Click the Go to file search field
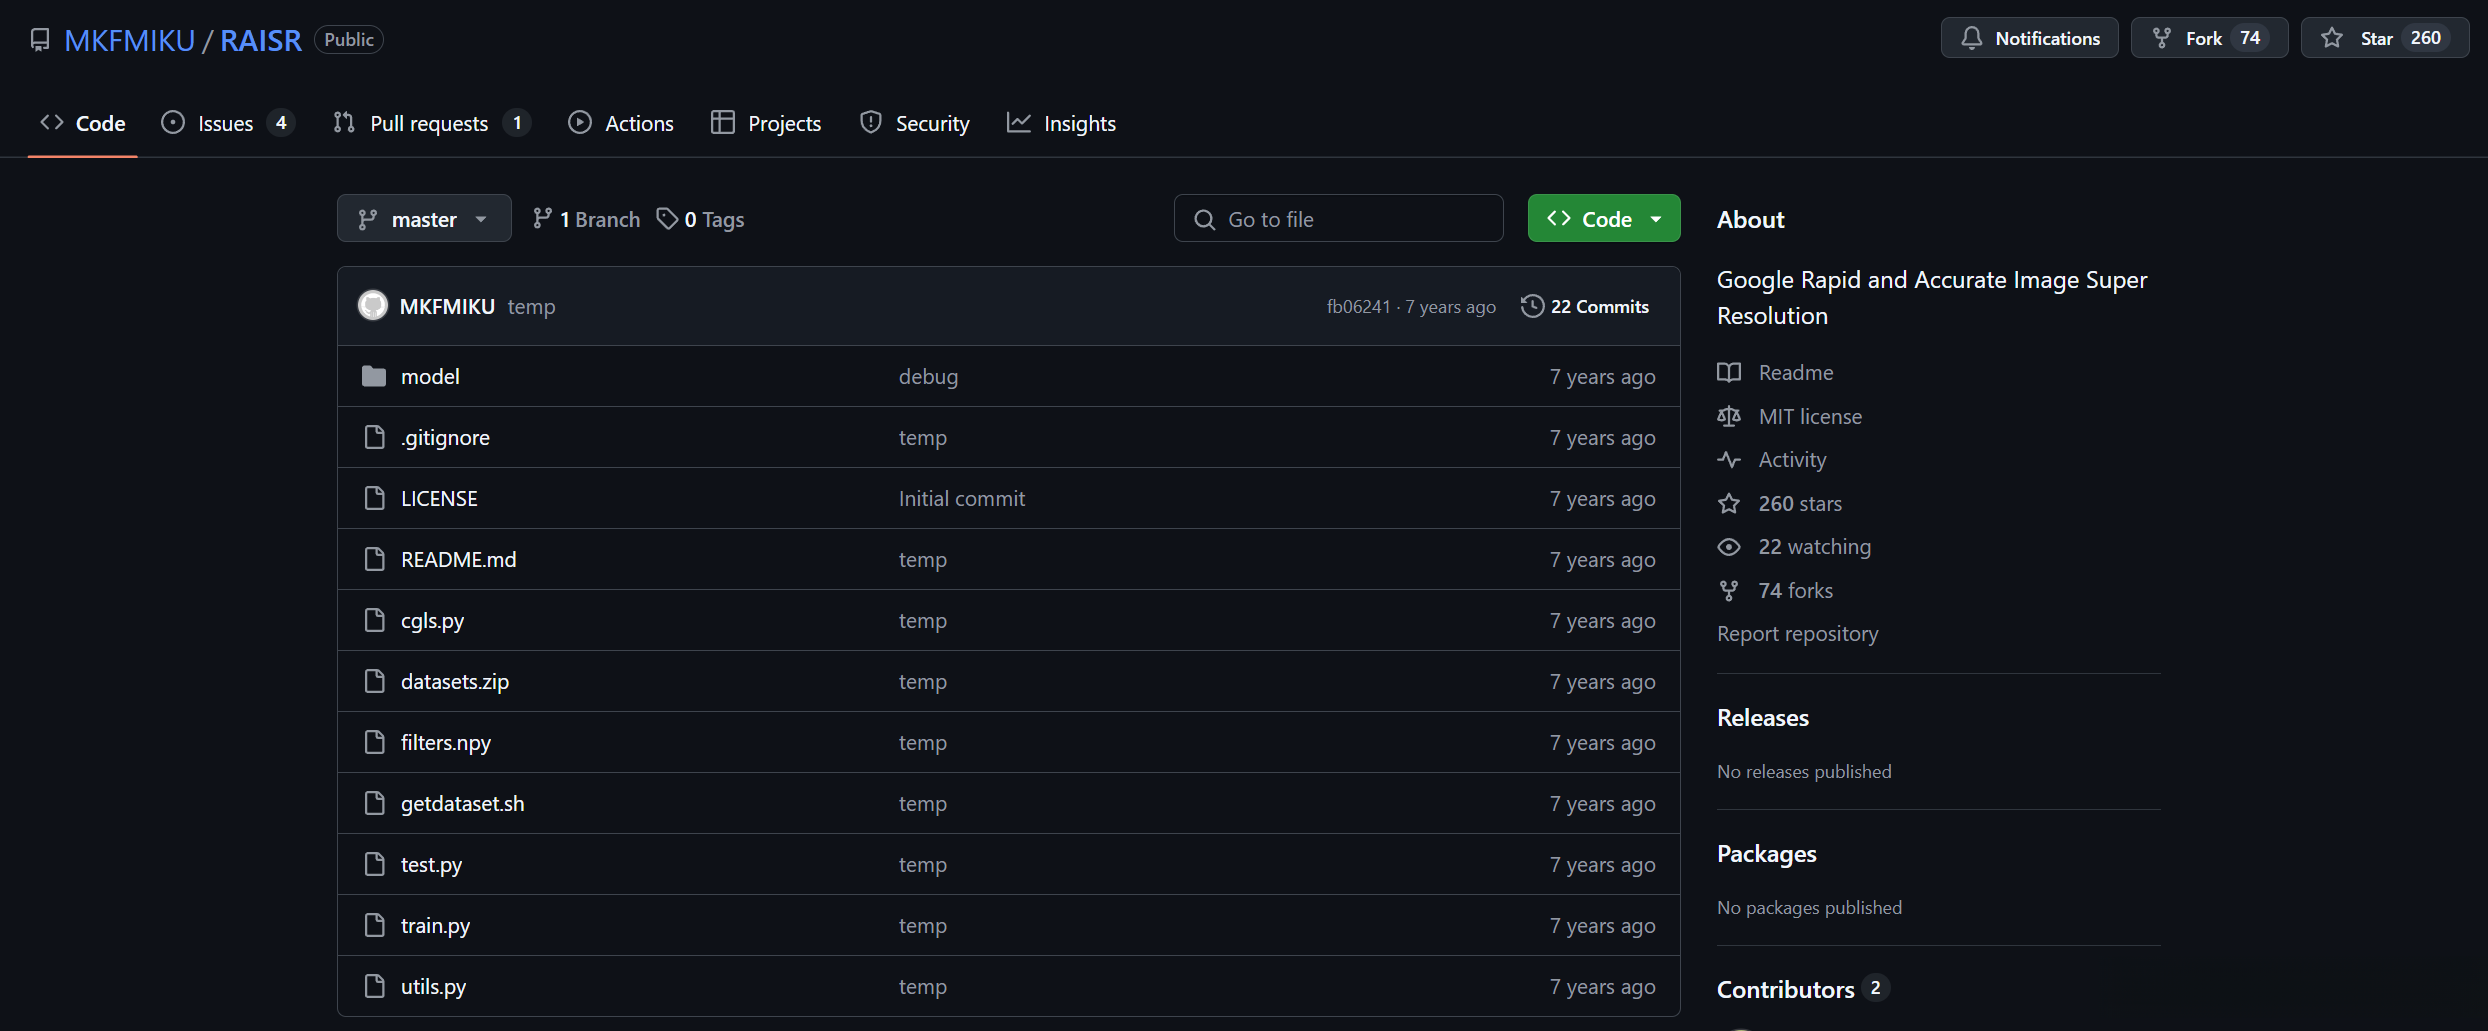2488x1031 pixels. point(1338,219)
